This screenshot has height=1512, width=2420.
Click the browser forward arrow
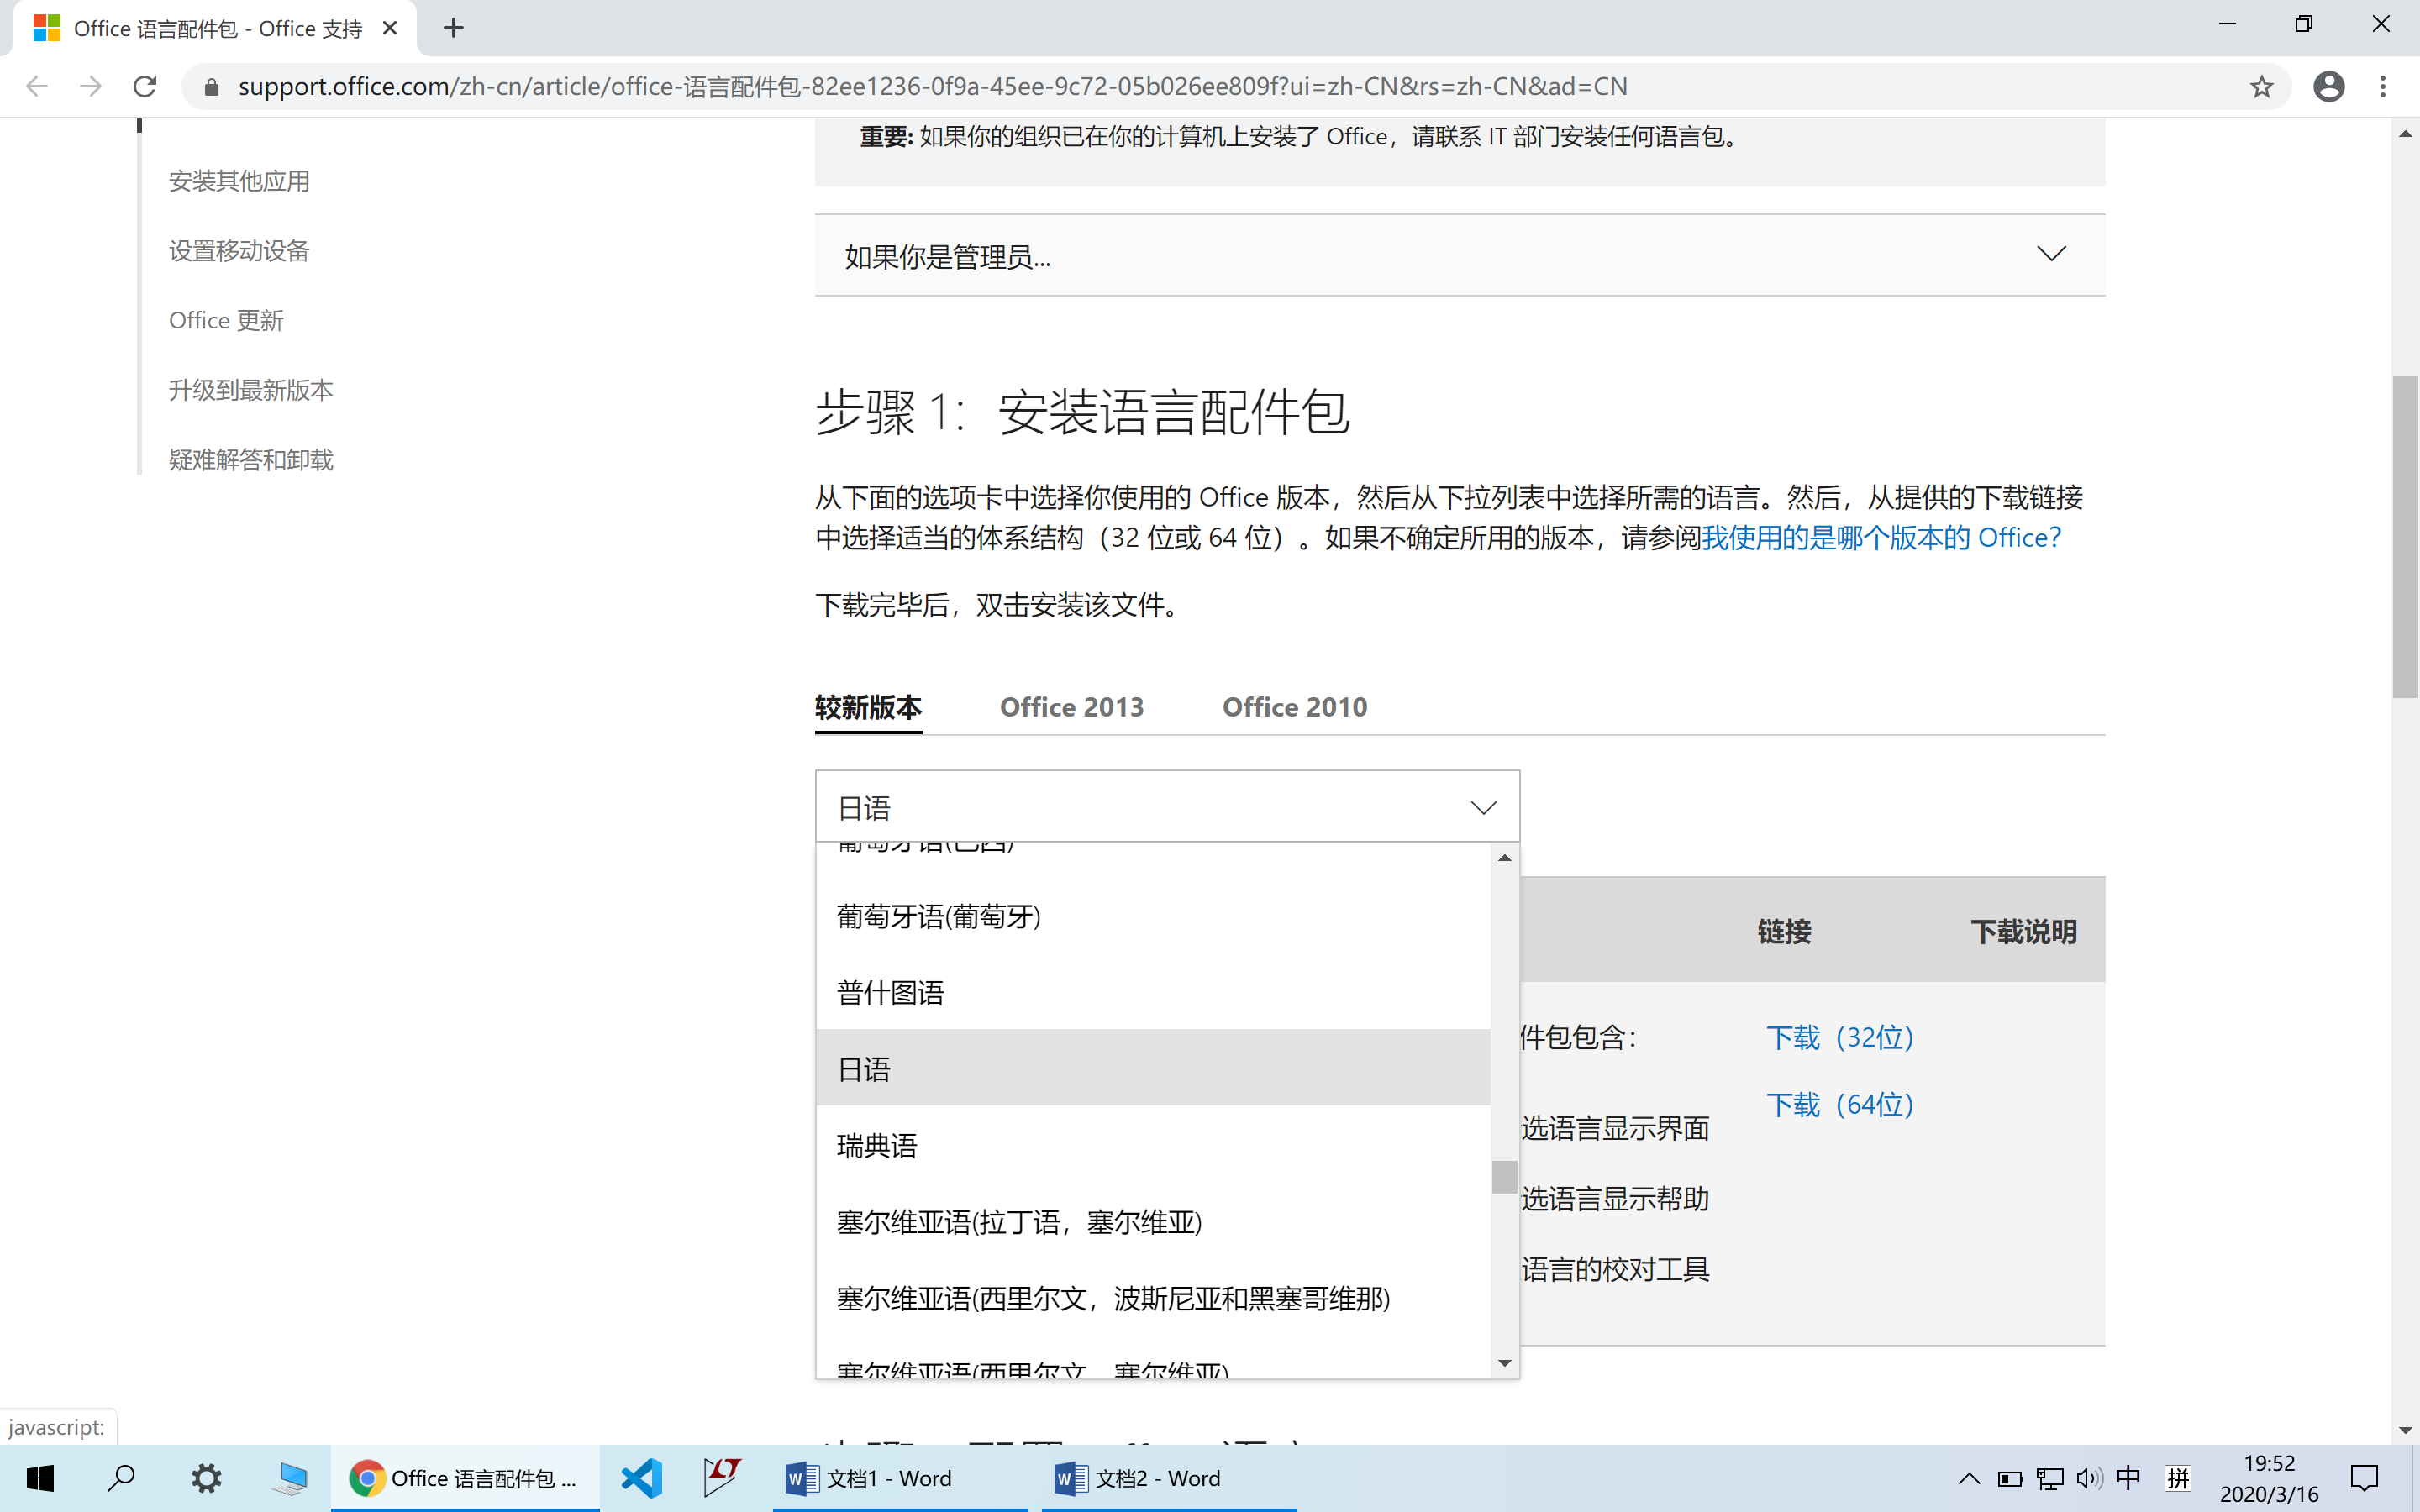coord(91,87)
